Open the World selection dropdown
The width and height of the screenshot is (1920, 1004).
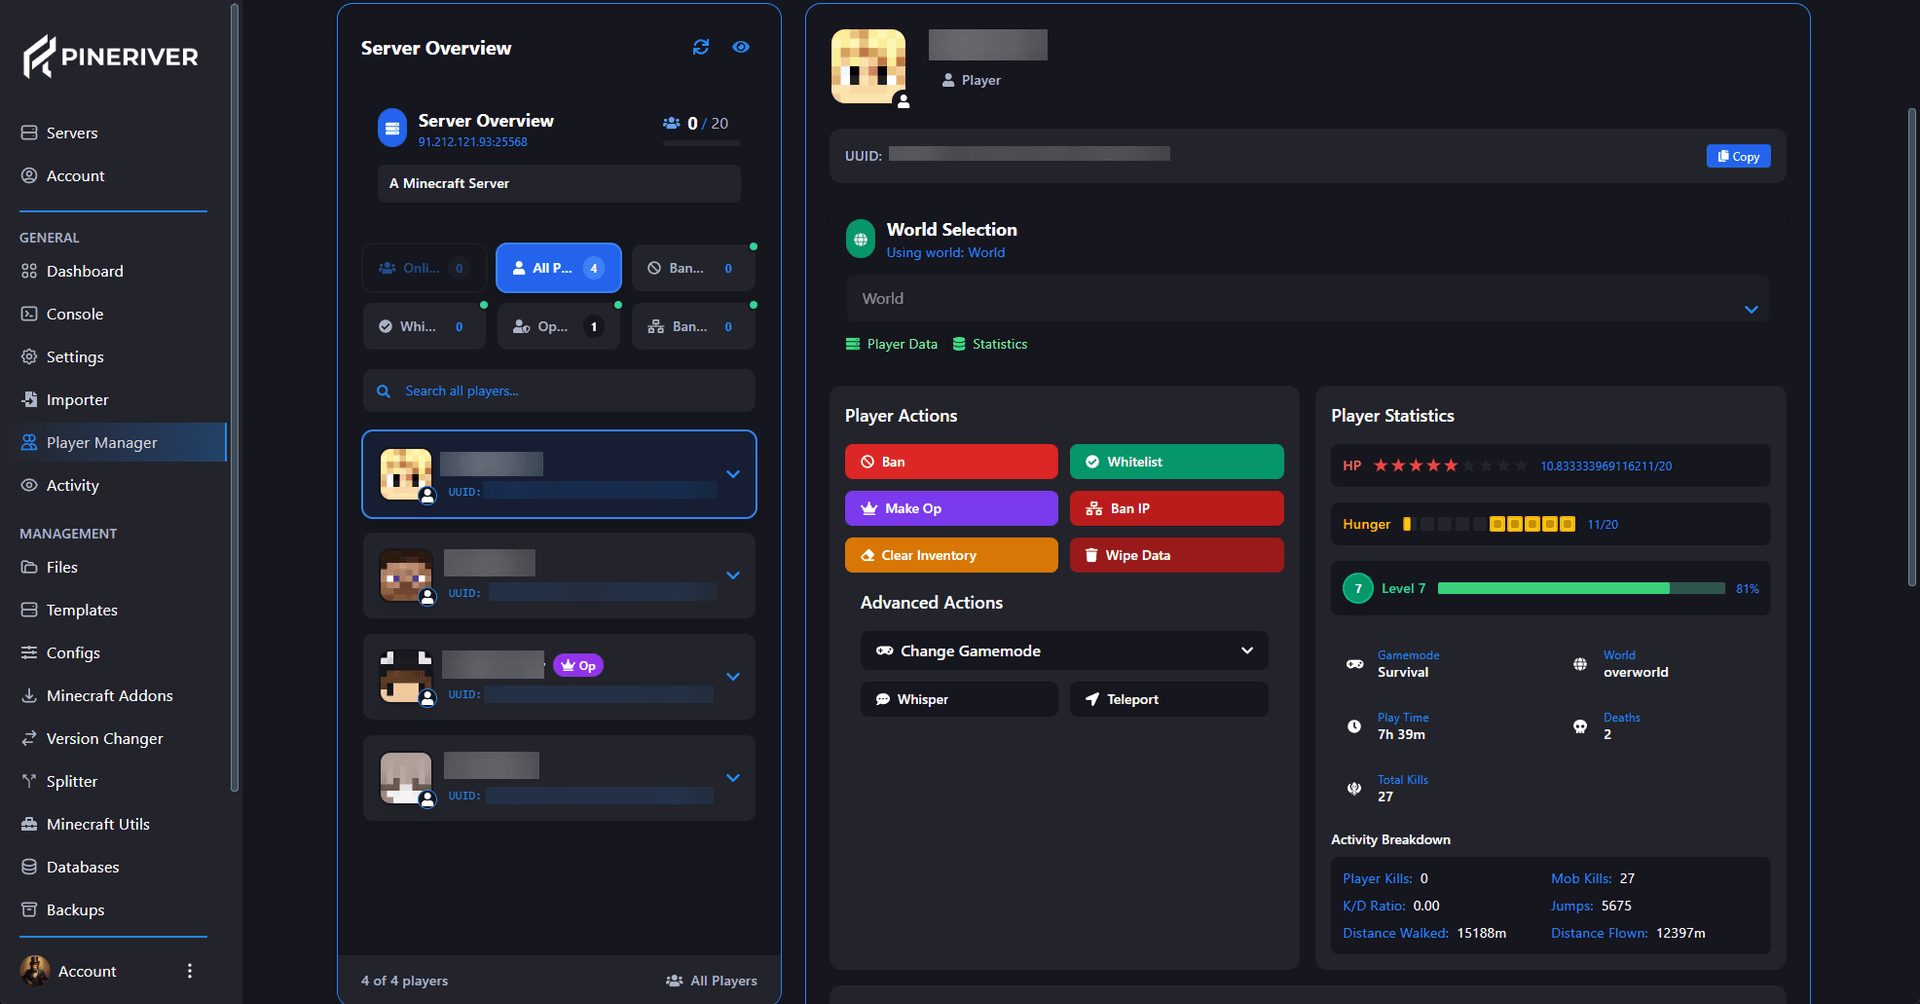(1307, 298)
